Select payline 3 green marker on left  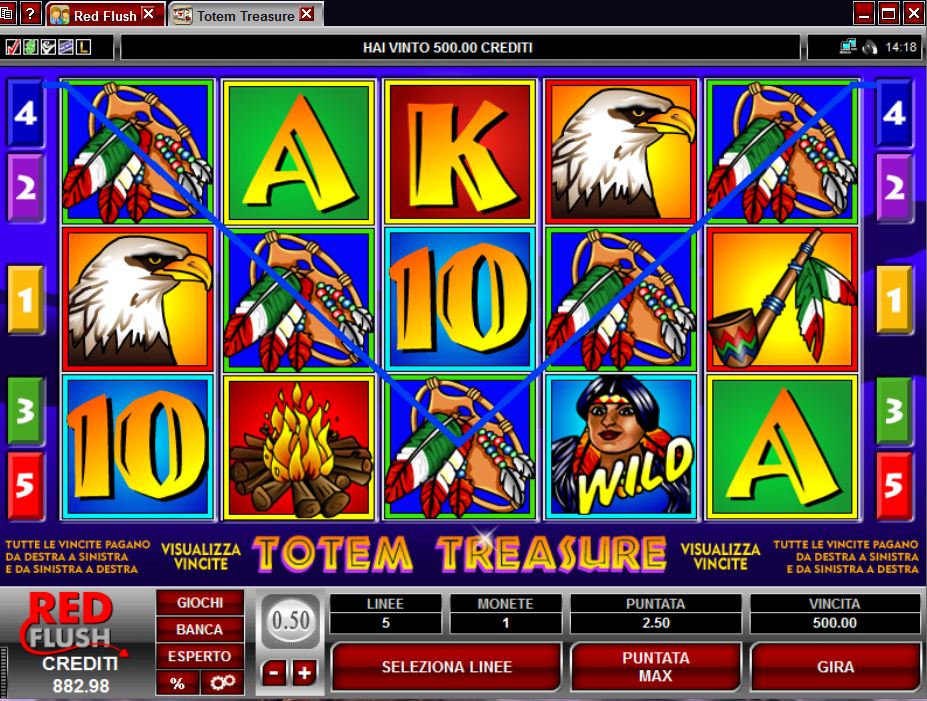click(25, 411)
